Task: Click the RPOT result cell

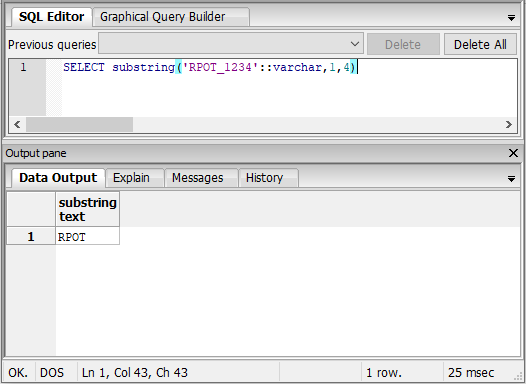Action: pos(87,237)
